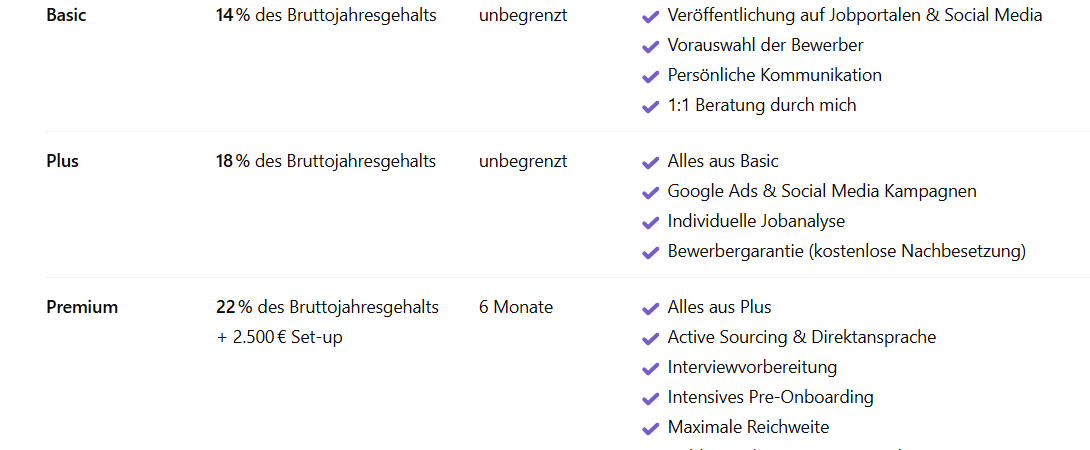Click checkmark next to 1:1 Beratung durch mich

[650, 107]
